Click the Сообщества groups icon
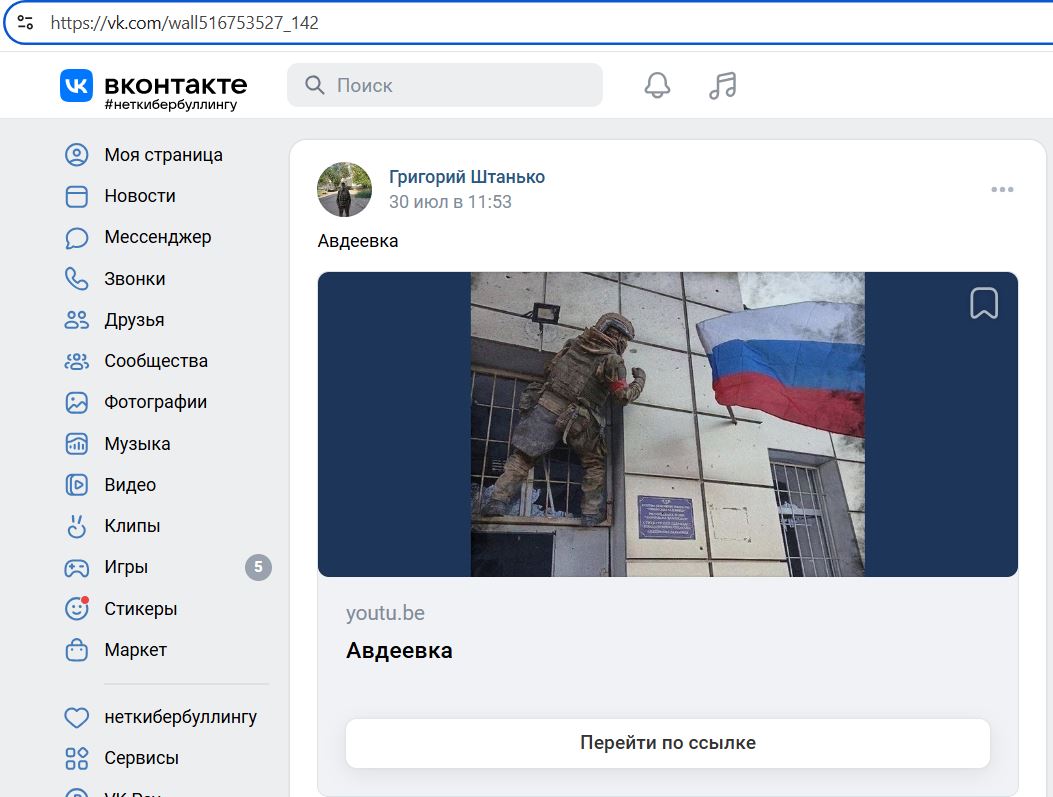Screen dimensions: 1053x797 pos(77,361)
